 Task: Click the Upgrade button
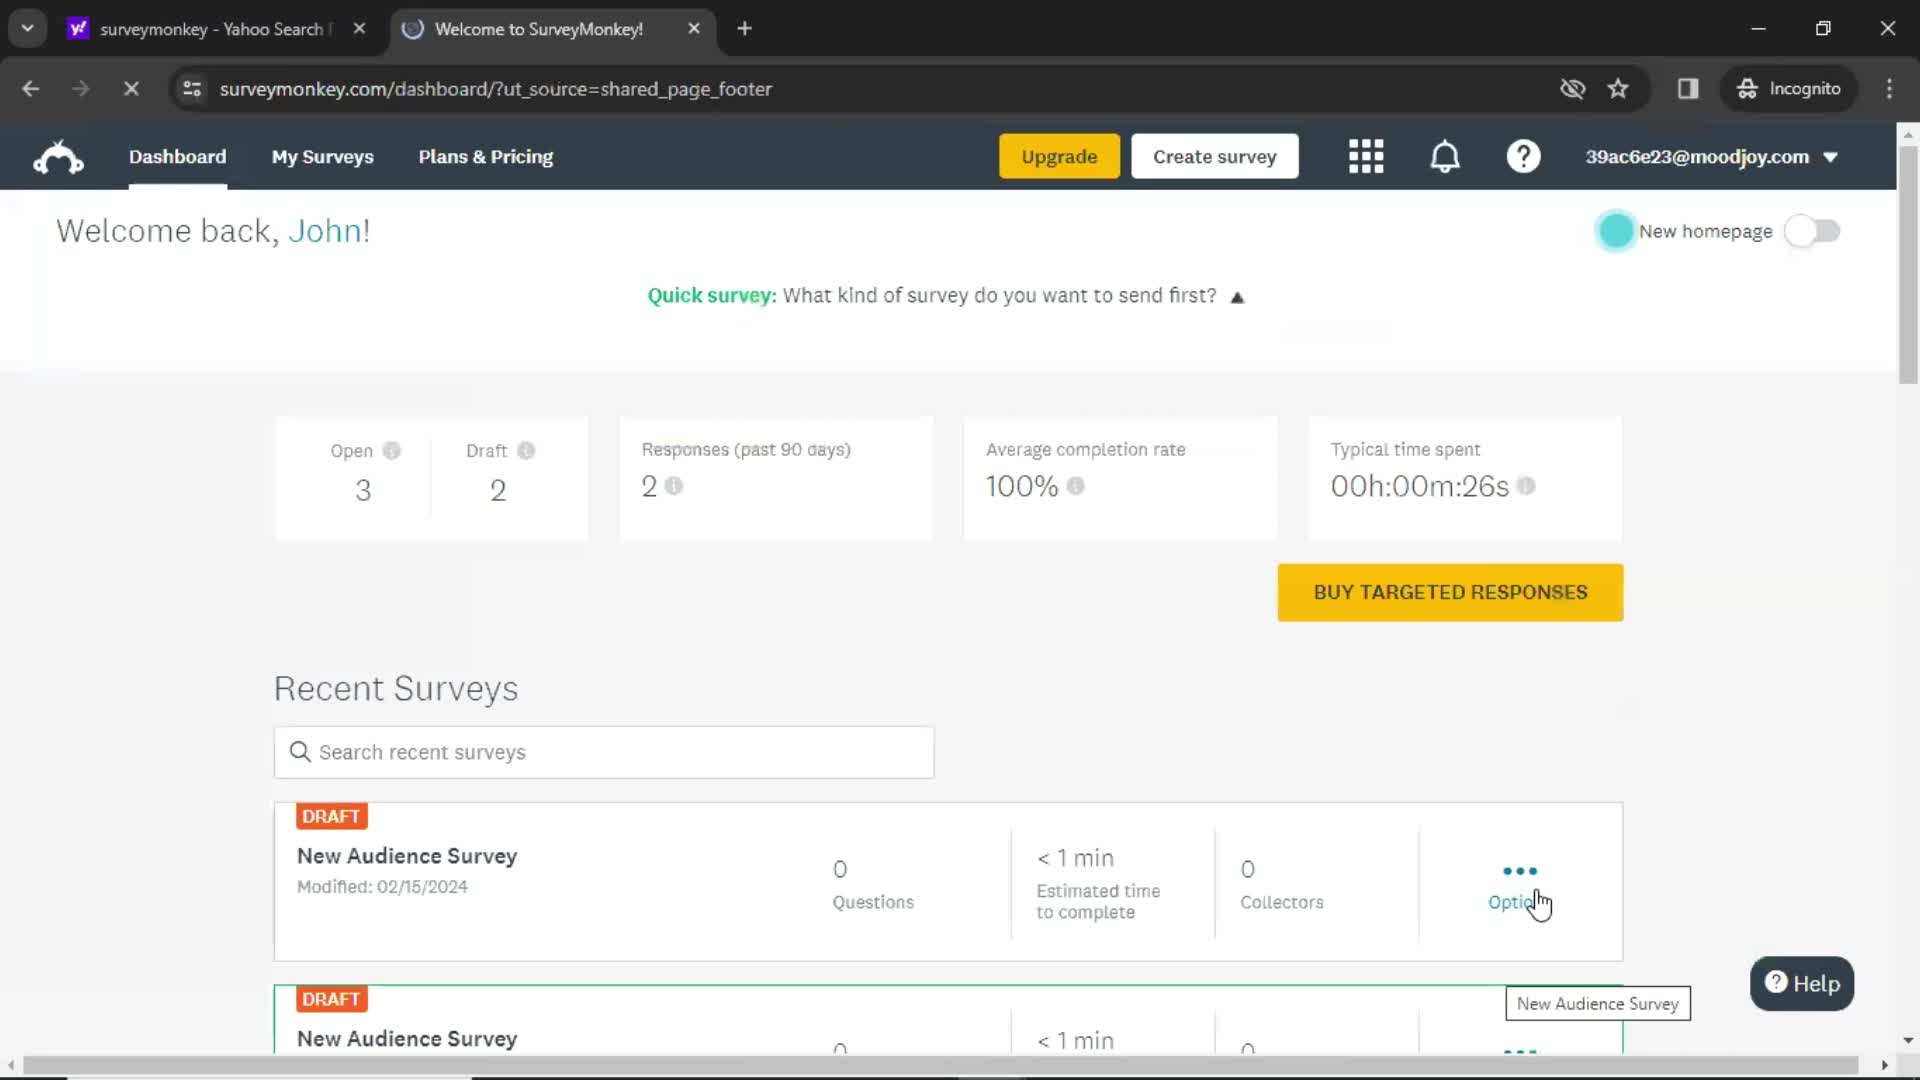pos(1058,156)
